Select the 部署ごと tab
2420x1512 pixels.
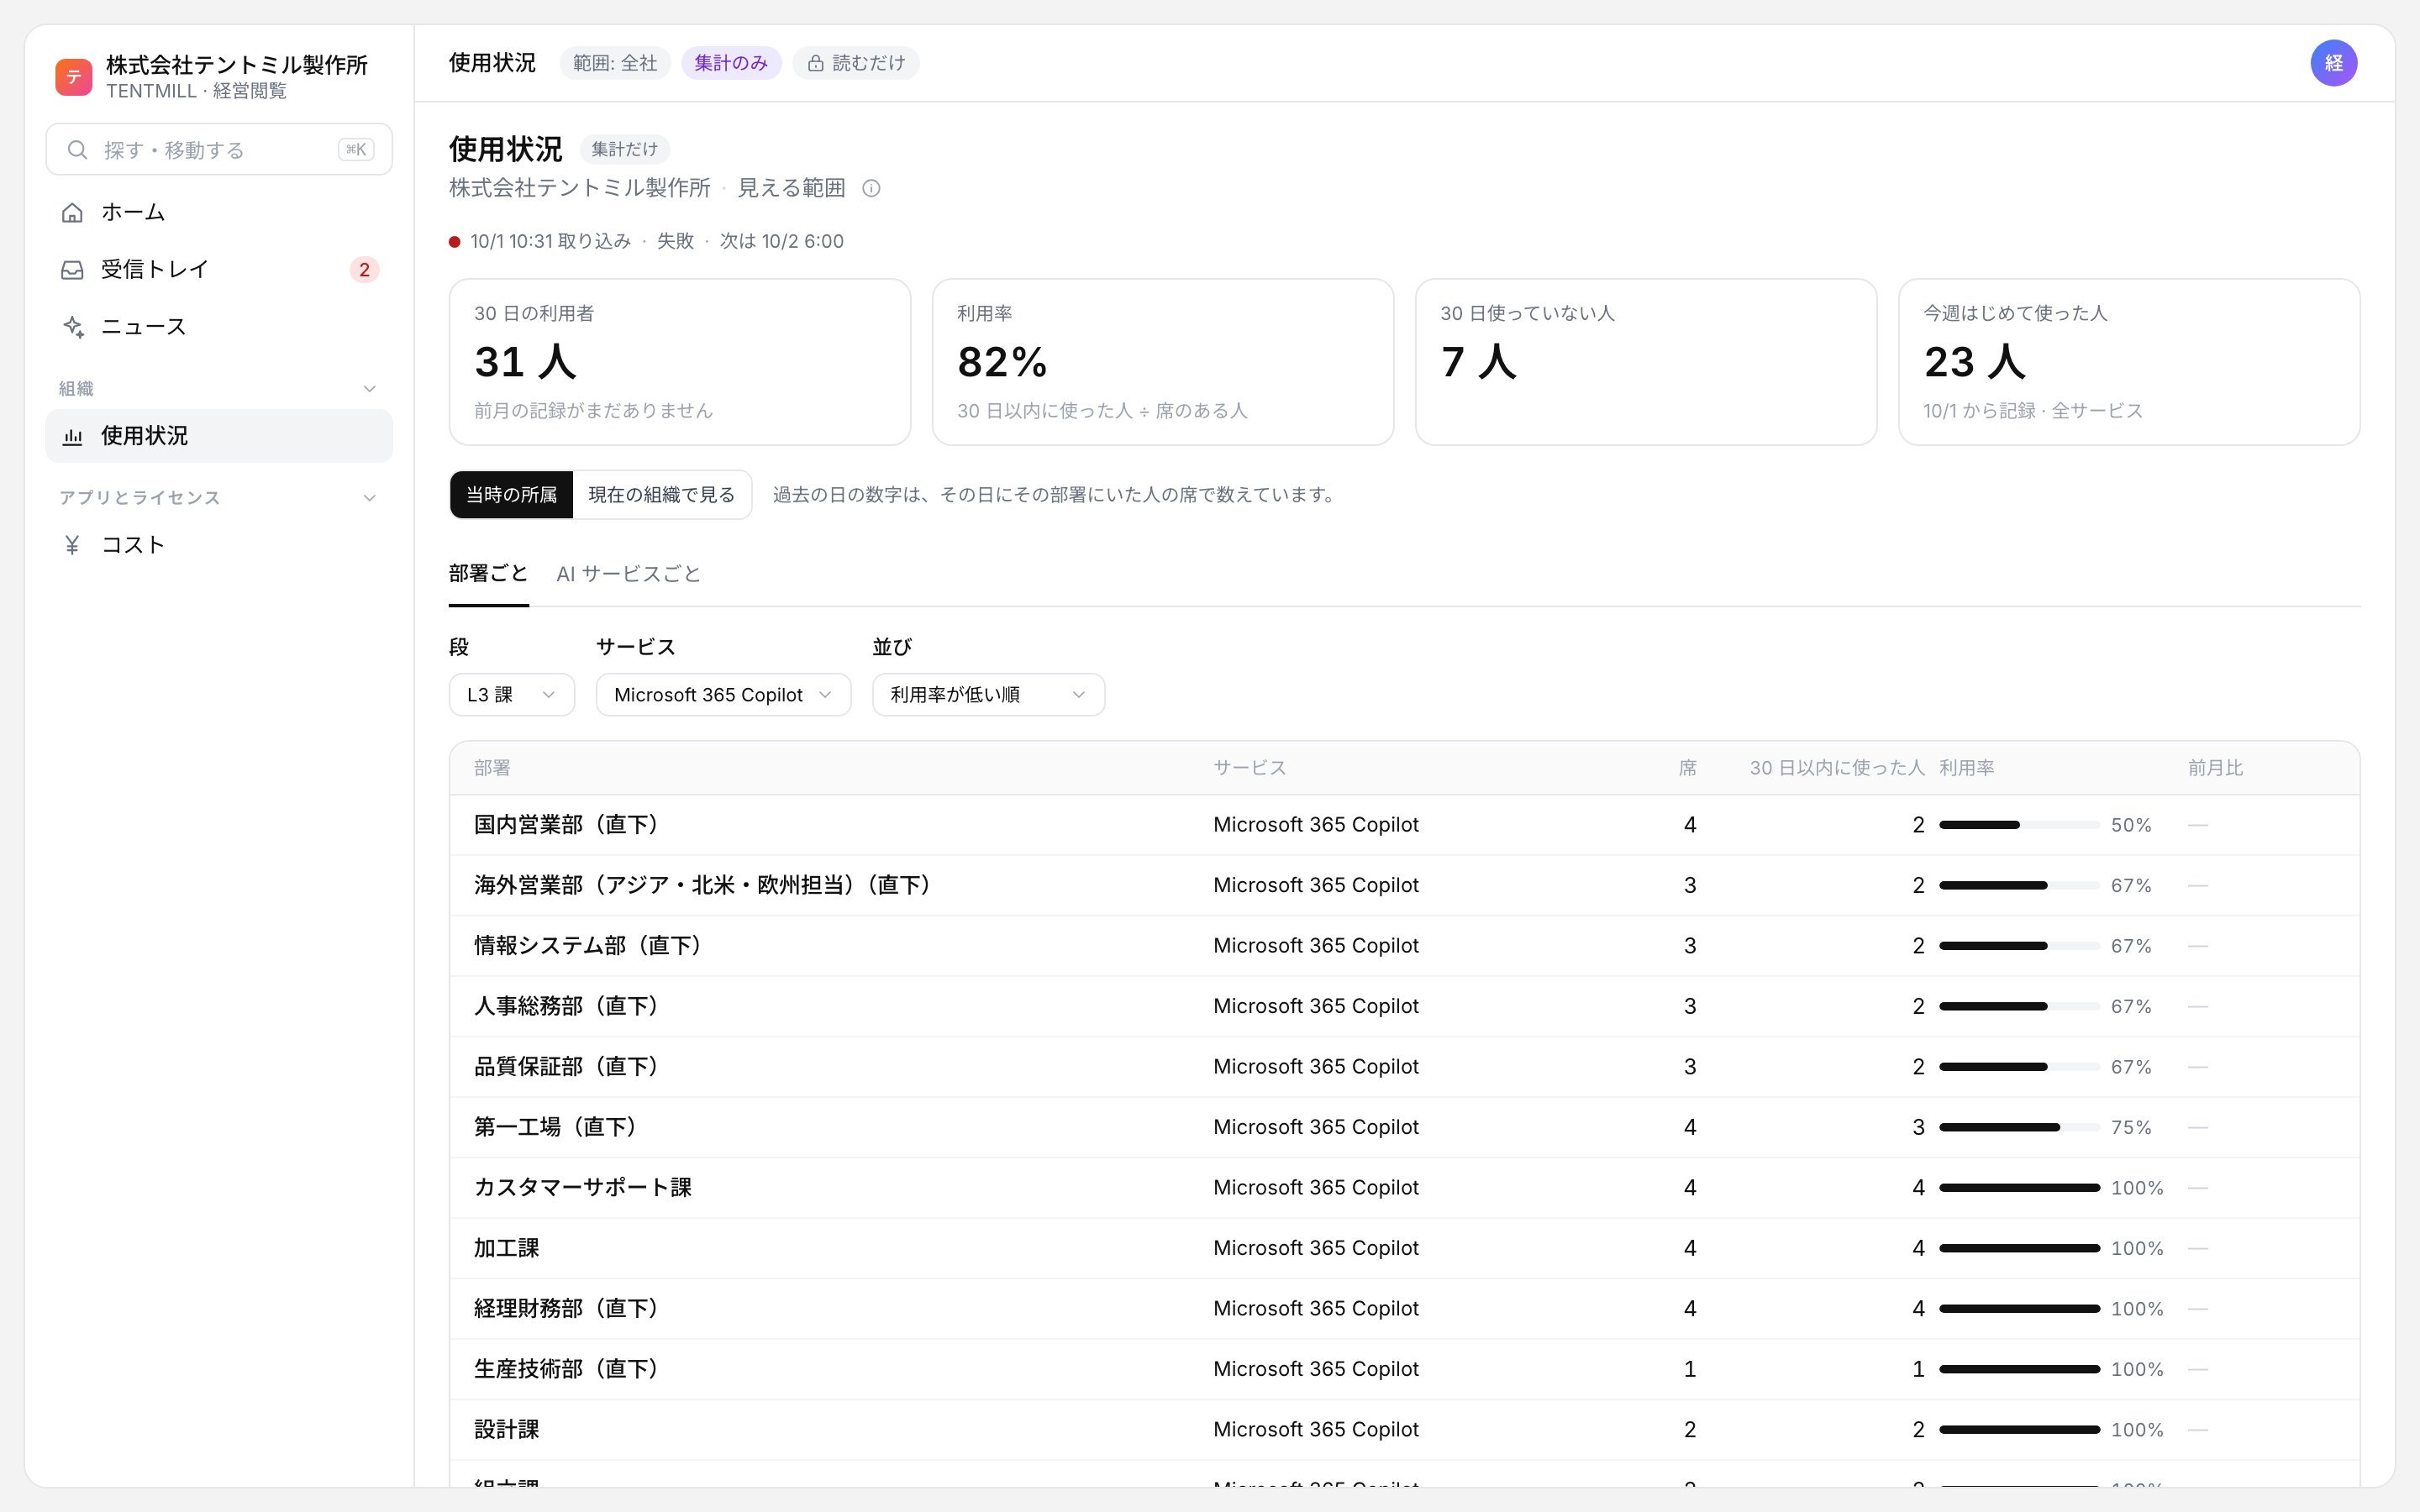pyautogui.click(x=488, y=574)
